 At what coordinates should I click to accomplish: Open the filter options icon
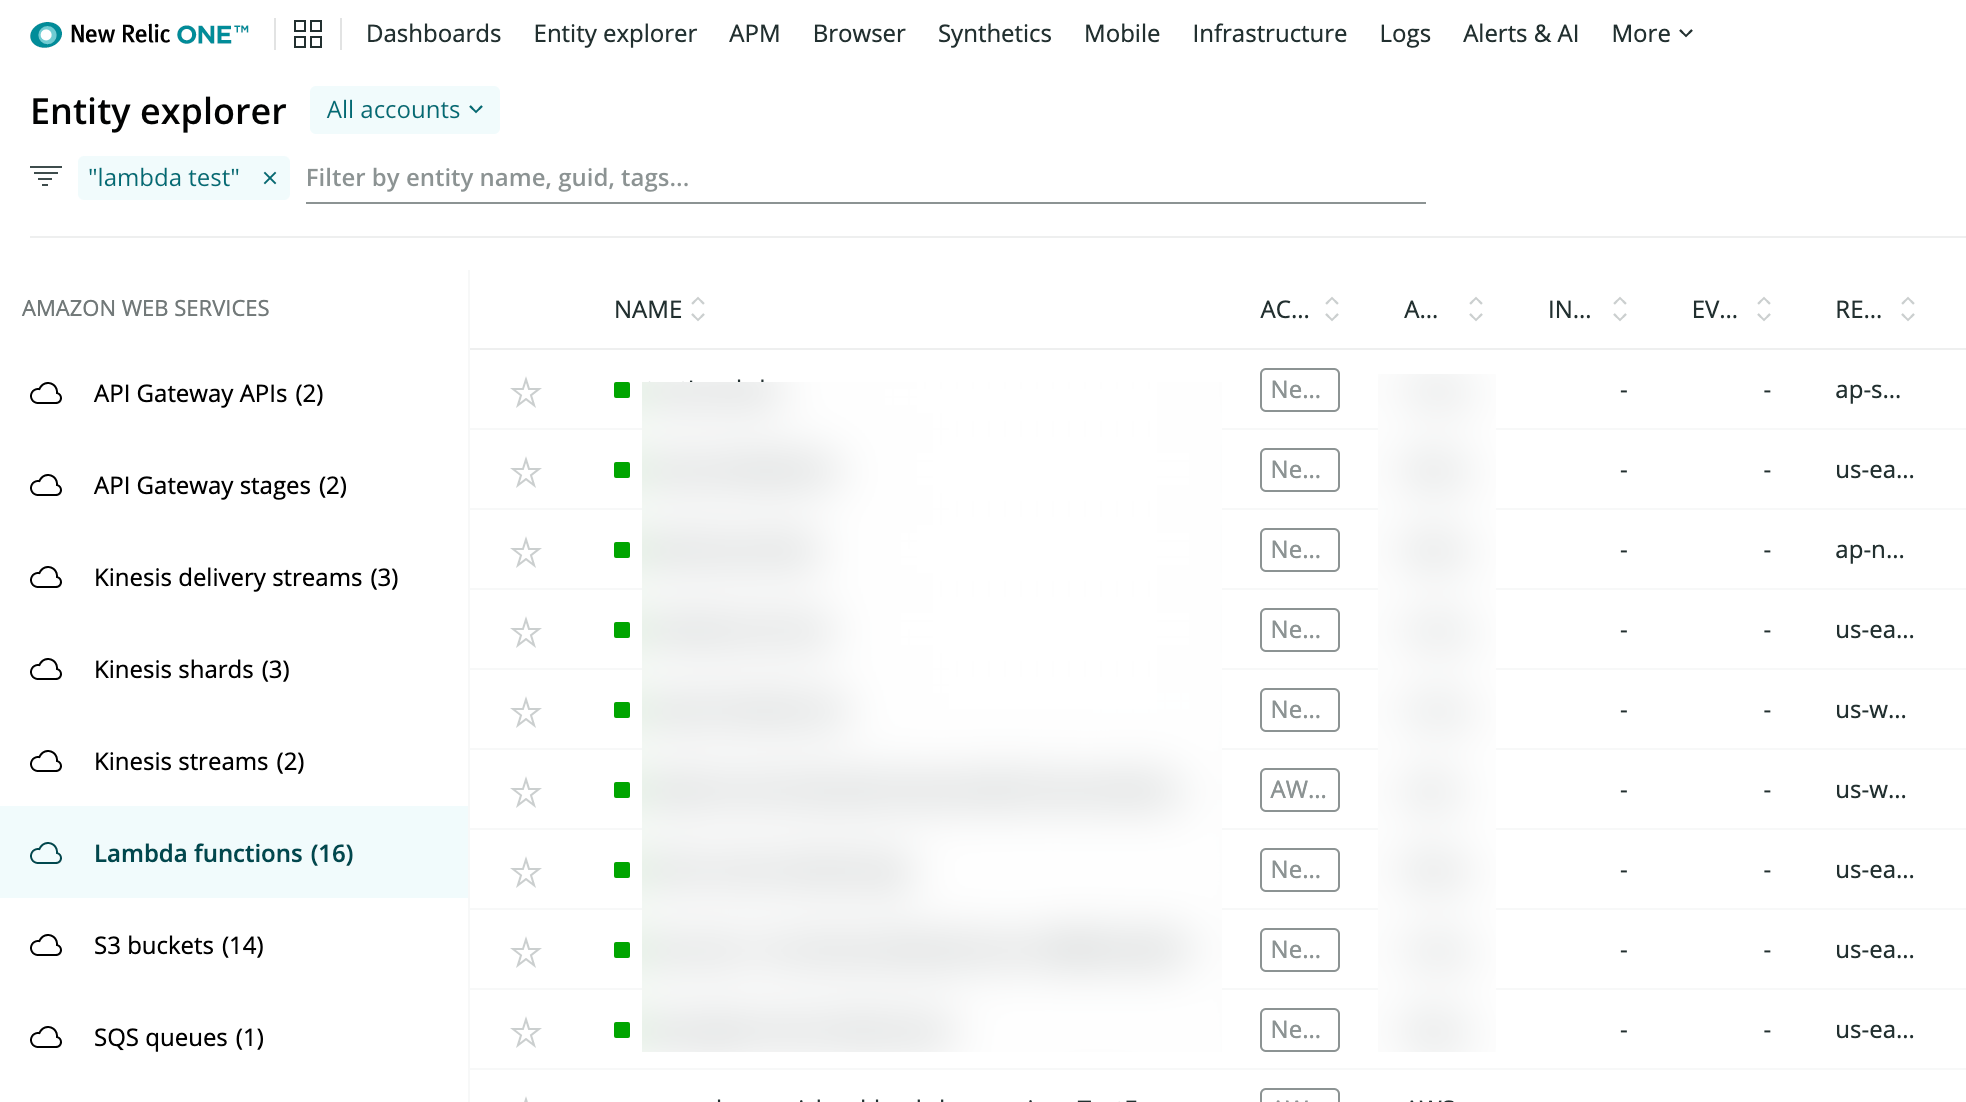pos(45,177)
